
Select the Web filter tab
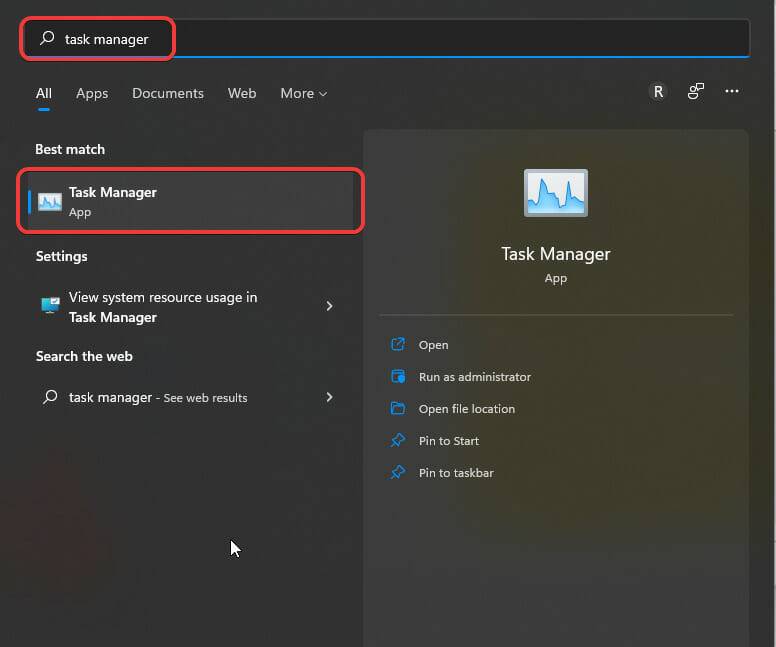pyautogui.click(x=242, y=93)
